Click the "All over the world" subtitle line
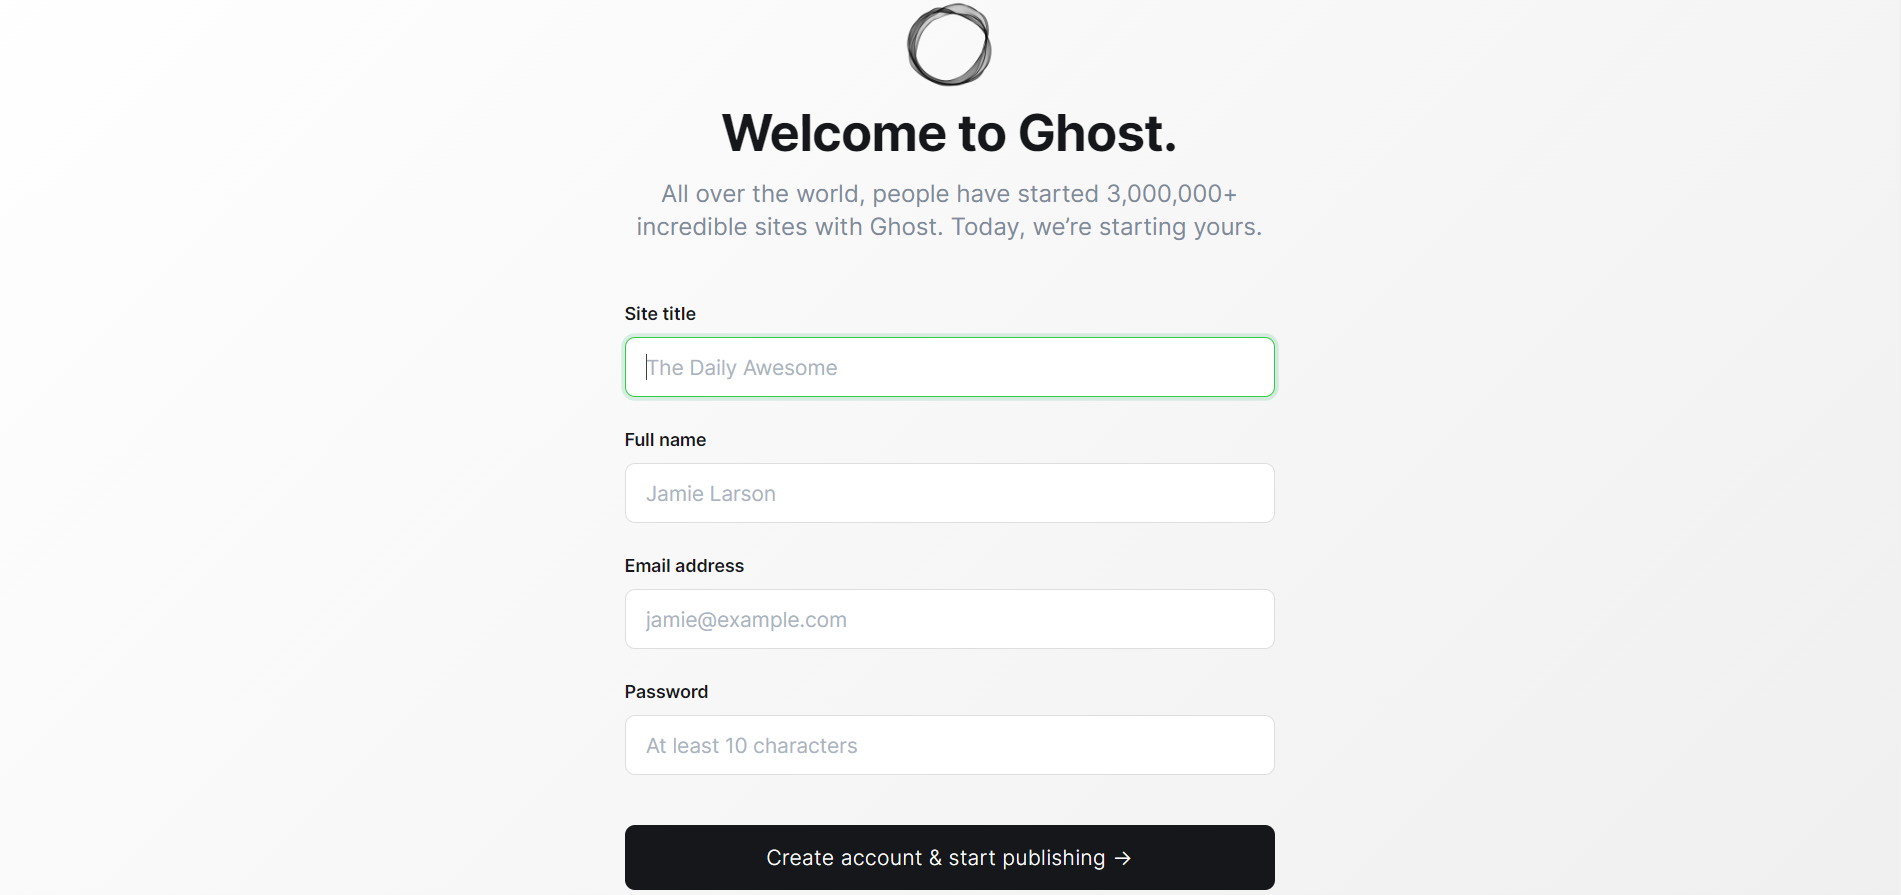The image size is (1901, 895). pyautogui.click(x=949, y=194)
